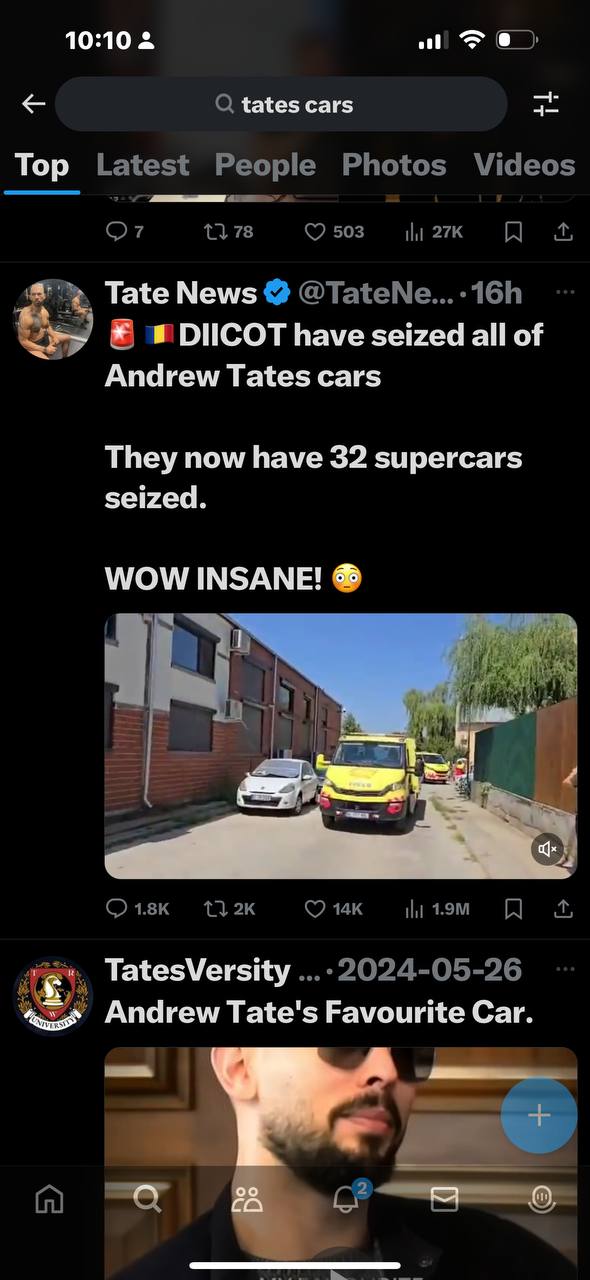Open more options on TatesVersity post
Screen dimensions: 590x1280
pos(564,969)
